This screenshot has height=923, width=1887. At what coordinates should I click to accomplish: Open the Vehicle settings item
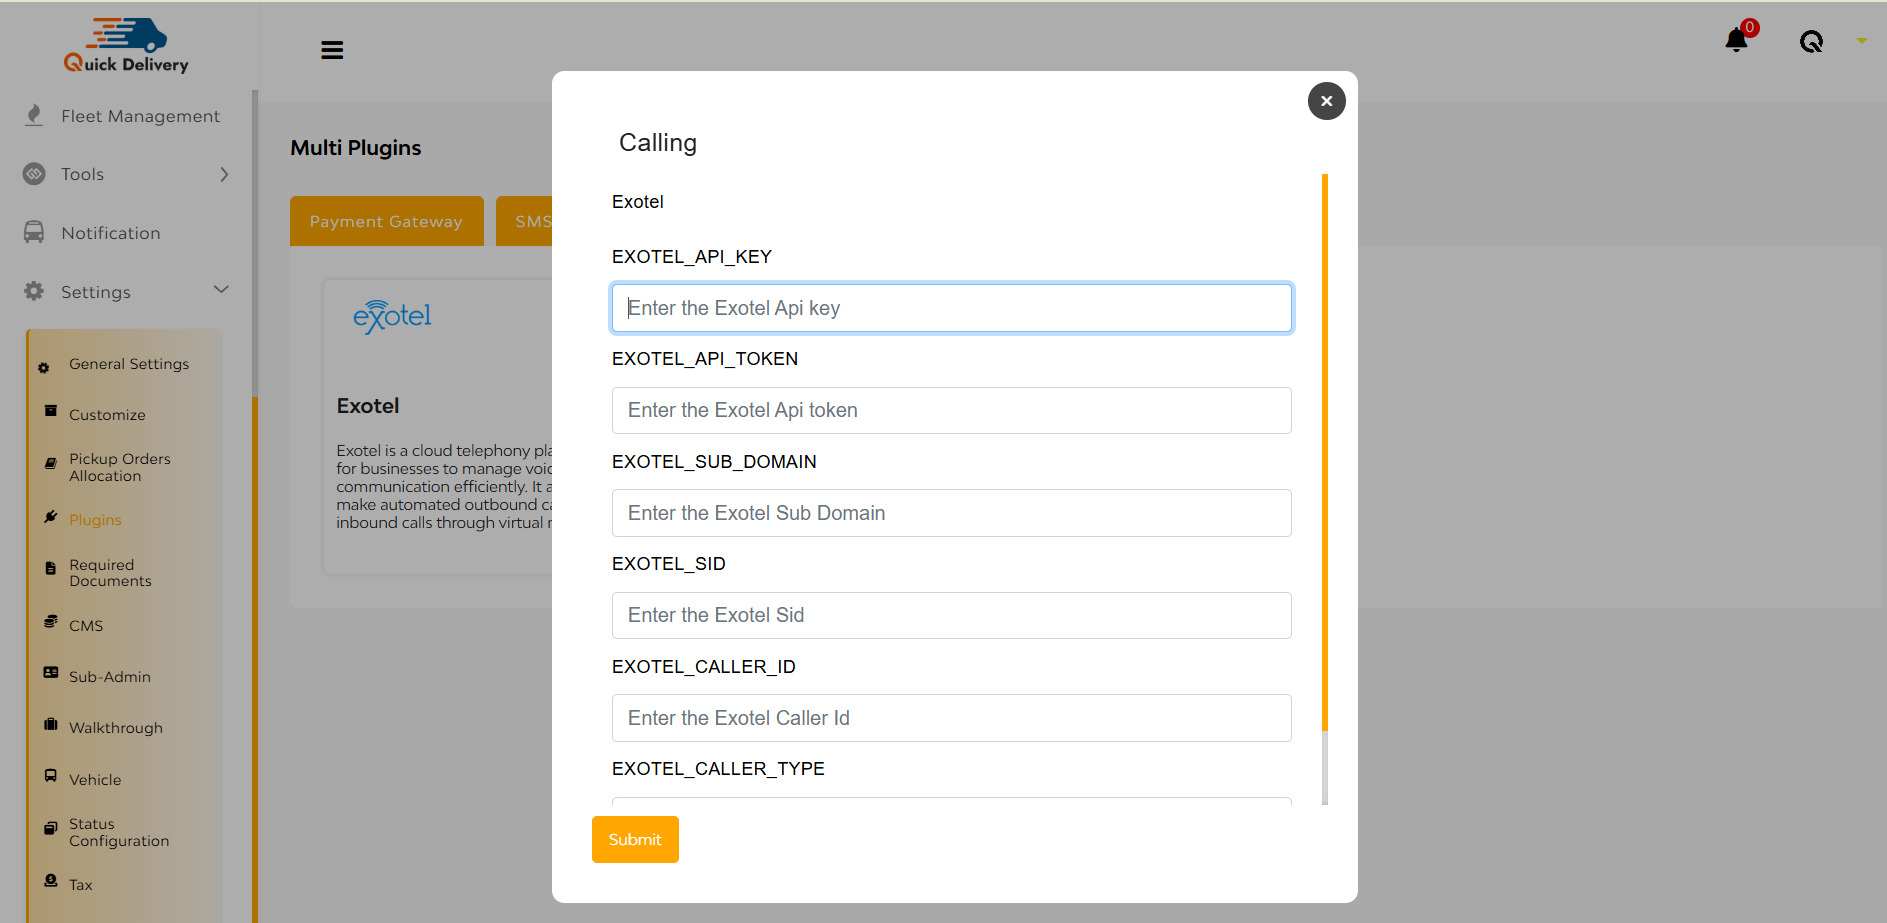point(95,780)
